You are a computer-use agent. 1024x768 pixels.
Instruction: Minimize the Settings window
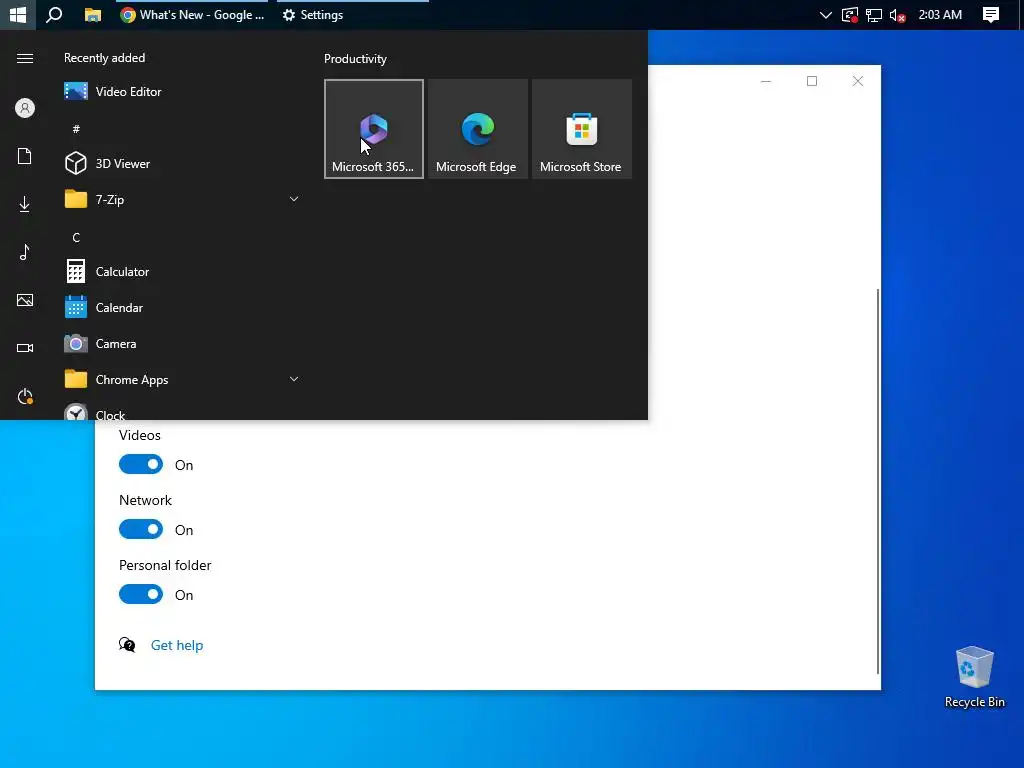[x=766, y=81]
